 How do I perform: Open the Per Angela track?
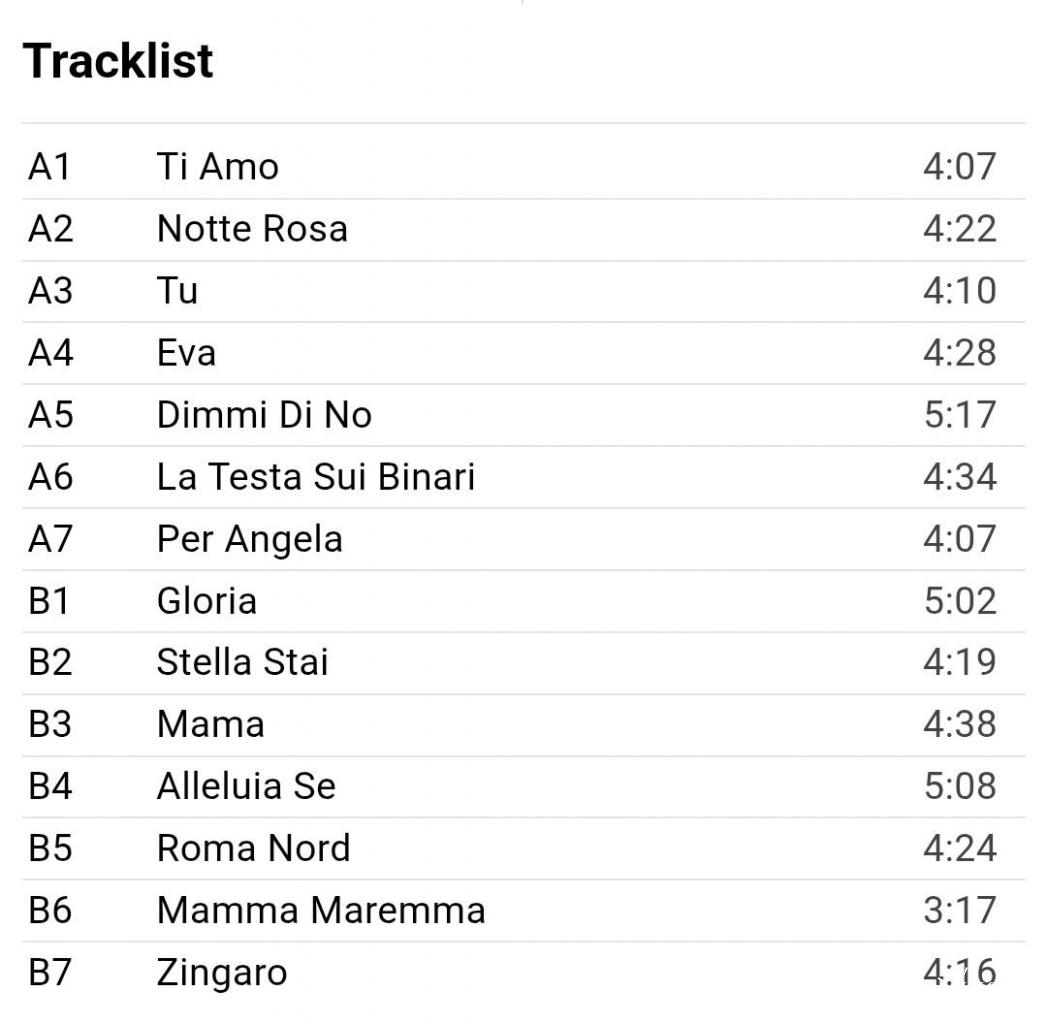click(249, 539)
